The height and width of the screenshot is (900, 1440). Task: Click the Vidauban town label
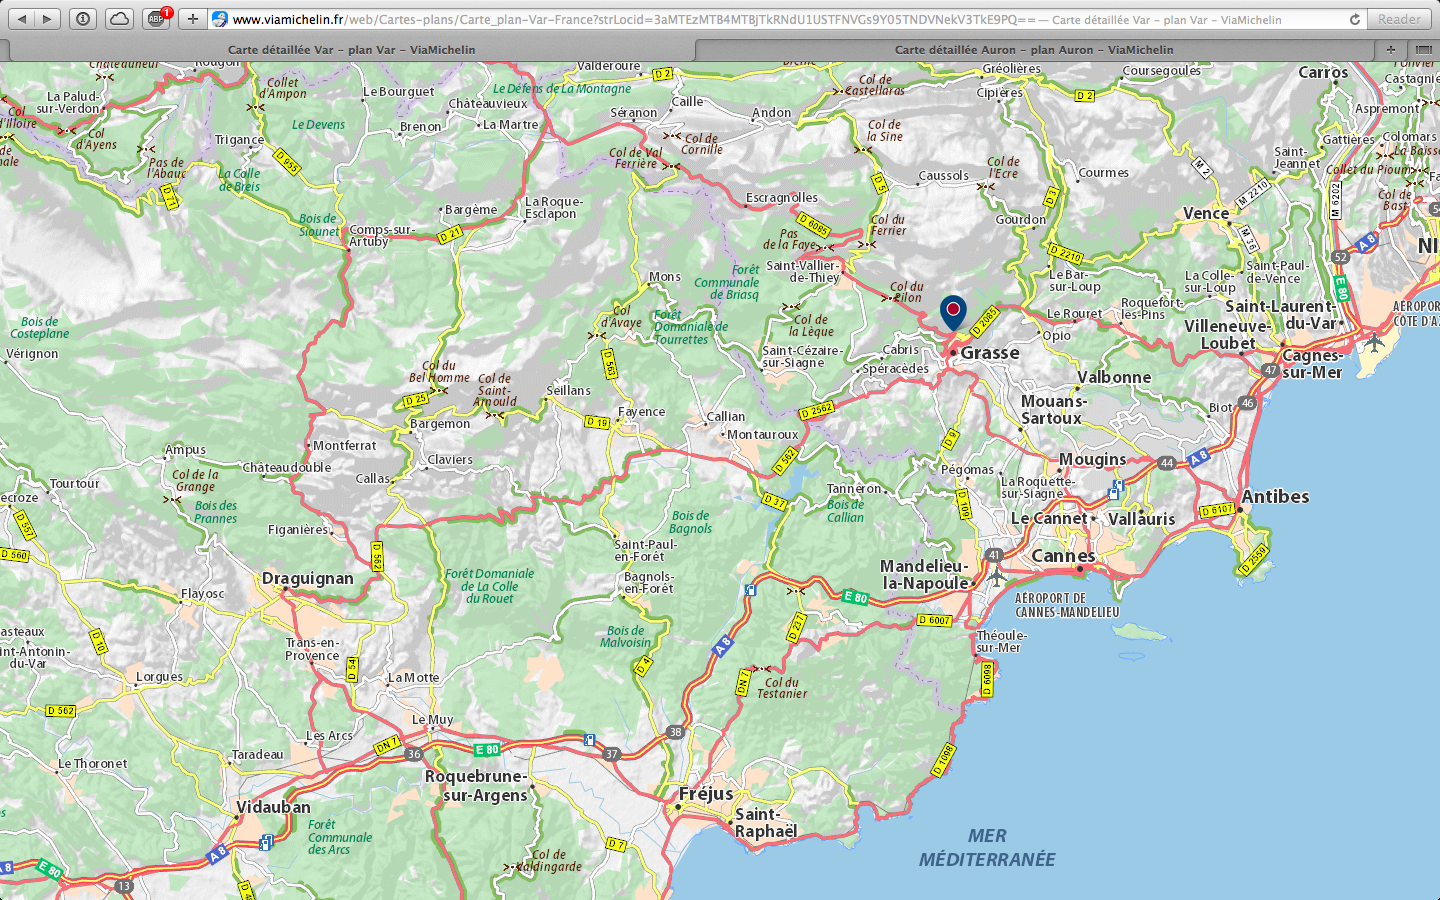[273, 807]
